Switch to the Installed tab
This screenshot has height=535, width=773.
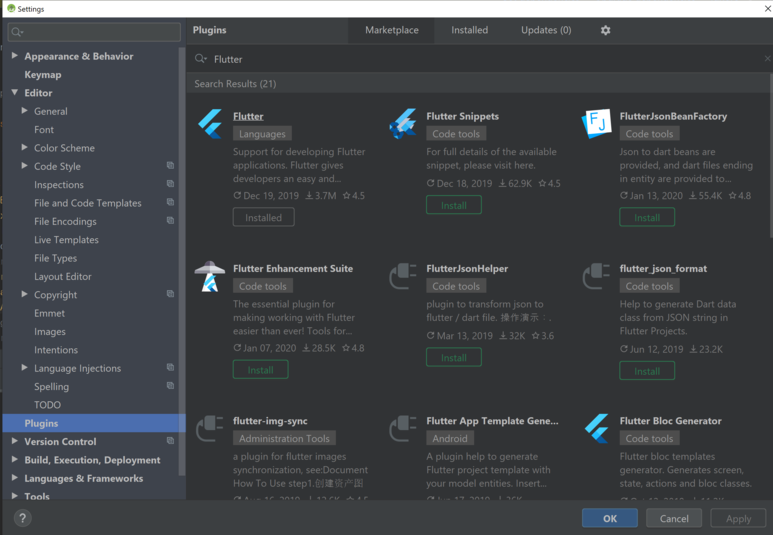click(469, 30)
